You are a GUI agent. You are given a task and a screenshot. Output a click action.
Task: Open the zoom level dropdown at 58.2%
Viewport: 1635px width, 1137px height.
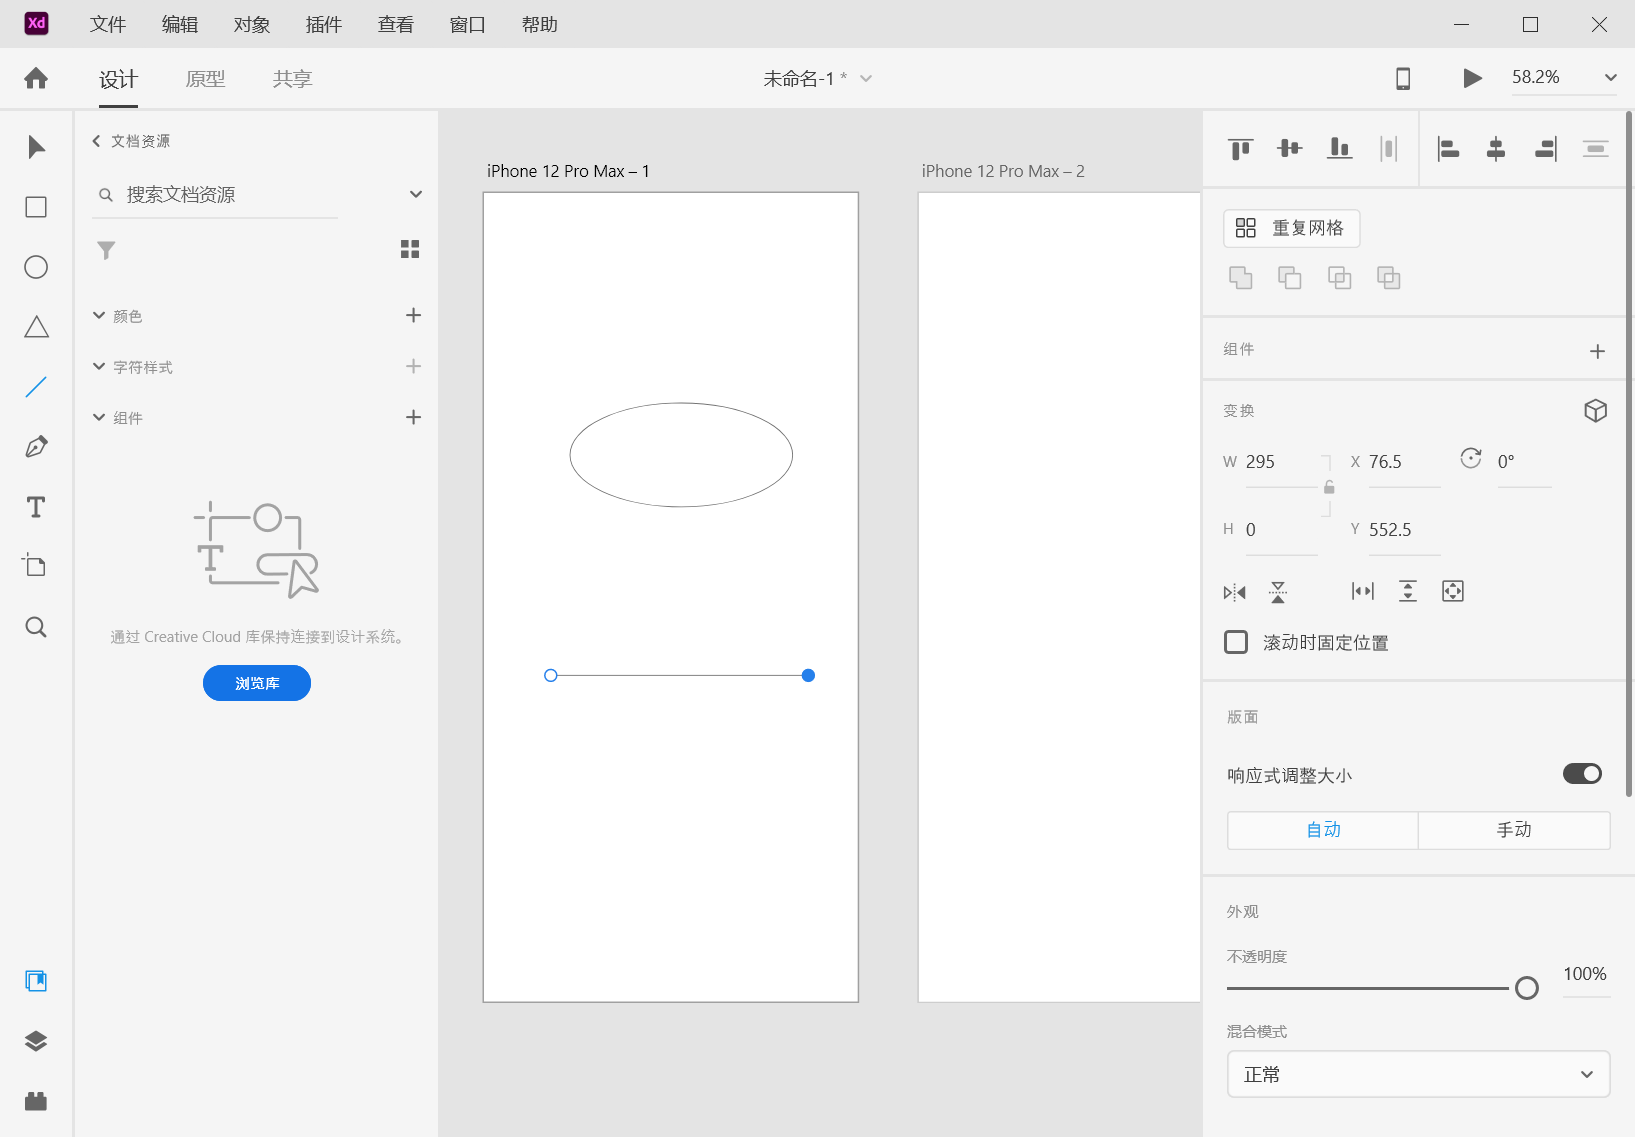coord(1609,77)
